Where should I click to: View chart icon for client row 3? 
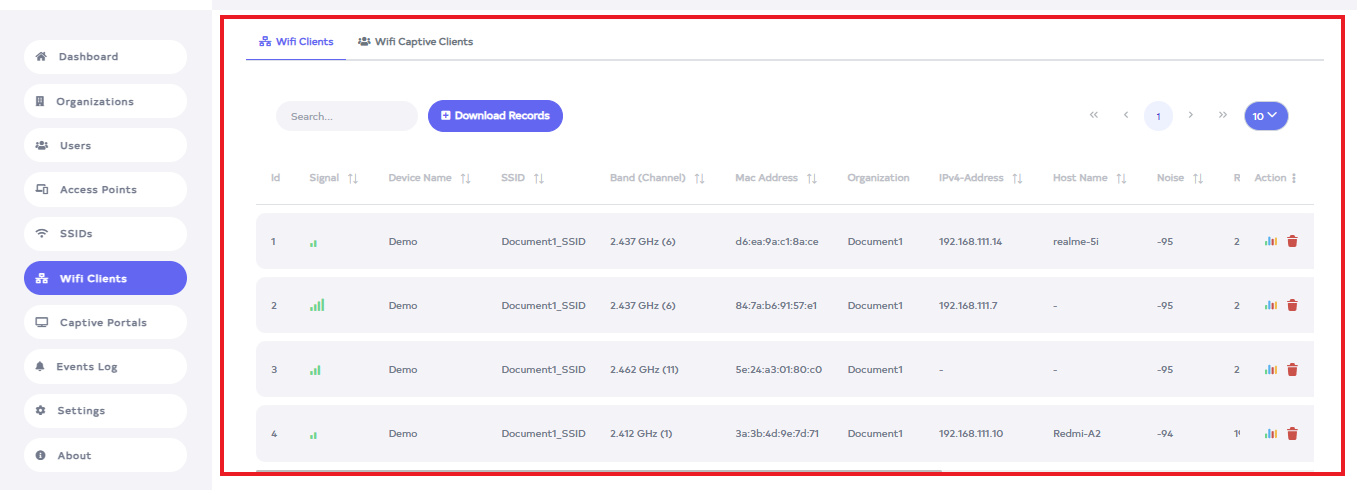pos(1271,370)
